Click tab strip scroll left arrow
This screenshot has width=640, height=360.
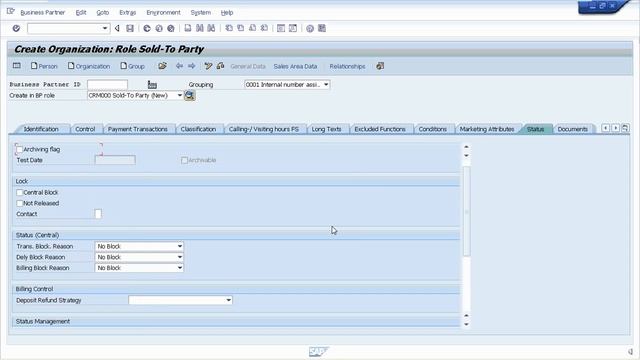point(605,128)
